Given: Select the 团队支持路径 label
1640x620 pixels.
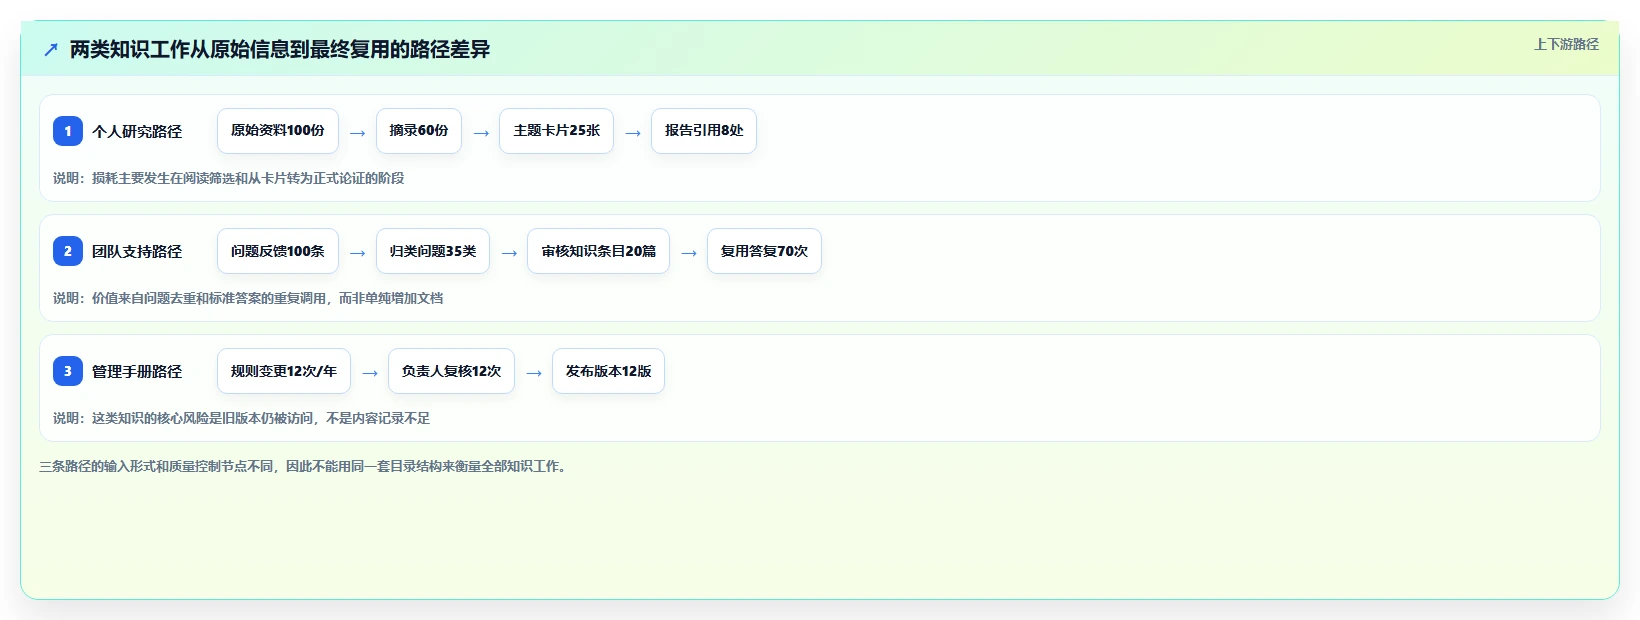Looking at the screenshot, I should tap(137, 251).
